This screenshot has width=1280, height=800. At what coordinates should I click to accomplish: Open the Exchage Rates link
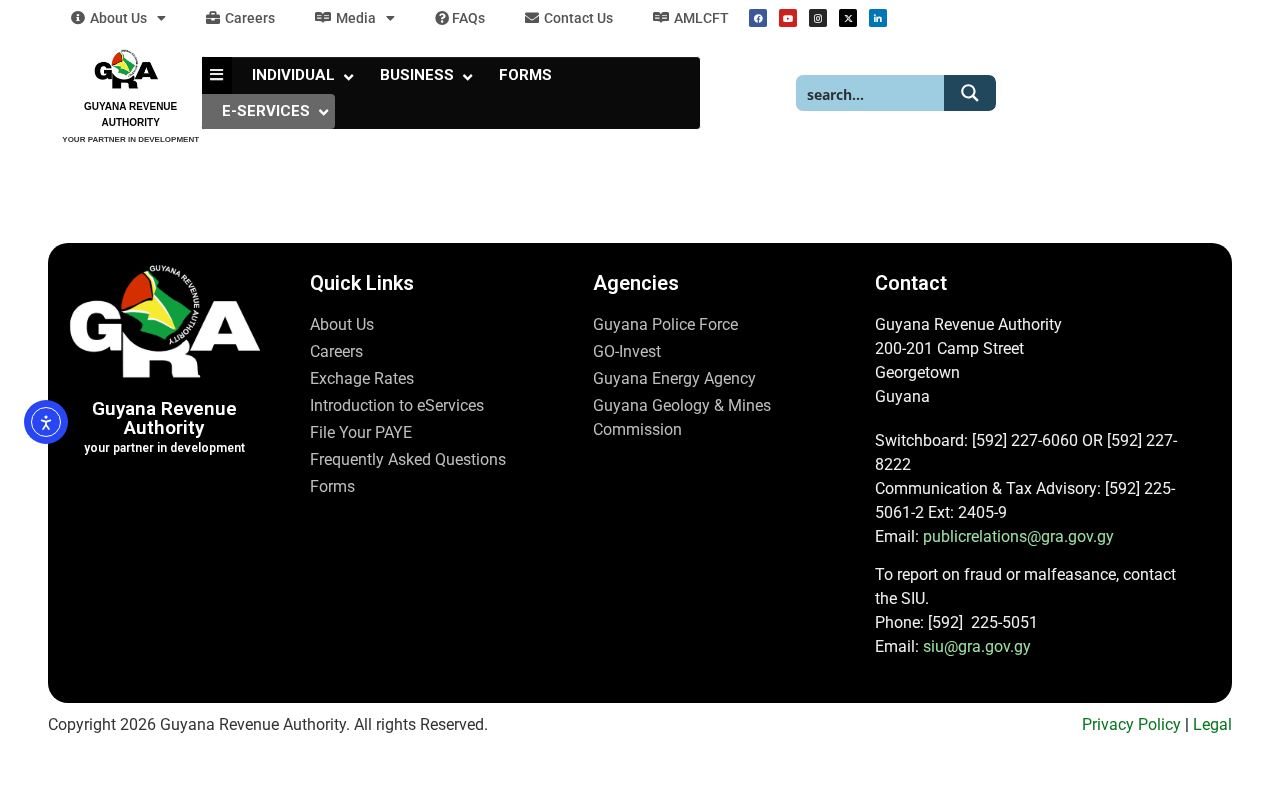362,379
